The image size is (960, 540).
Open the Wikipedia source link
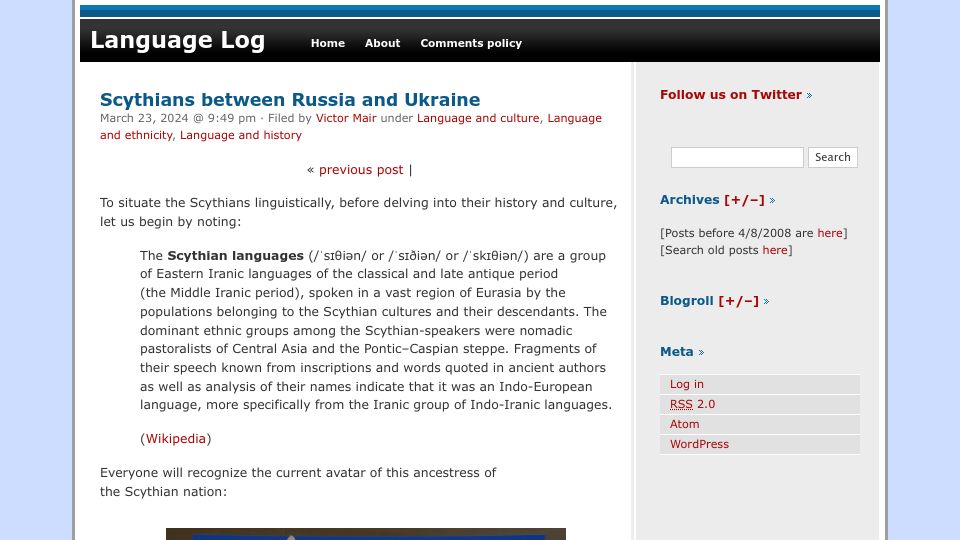(176, 439)
